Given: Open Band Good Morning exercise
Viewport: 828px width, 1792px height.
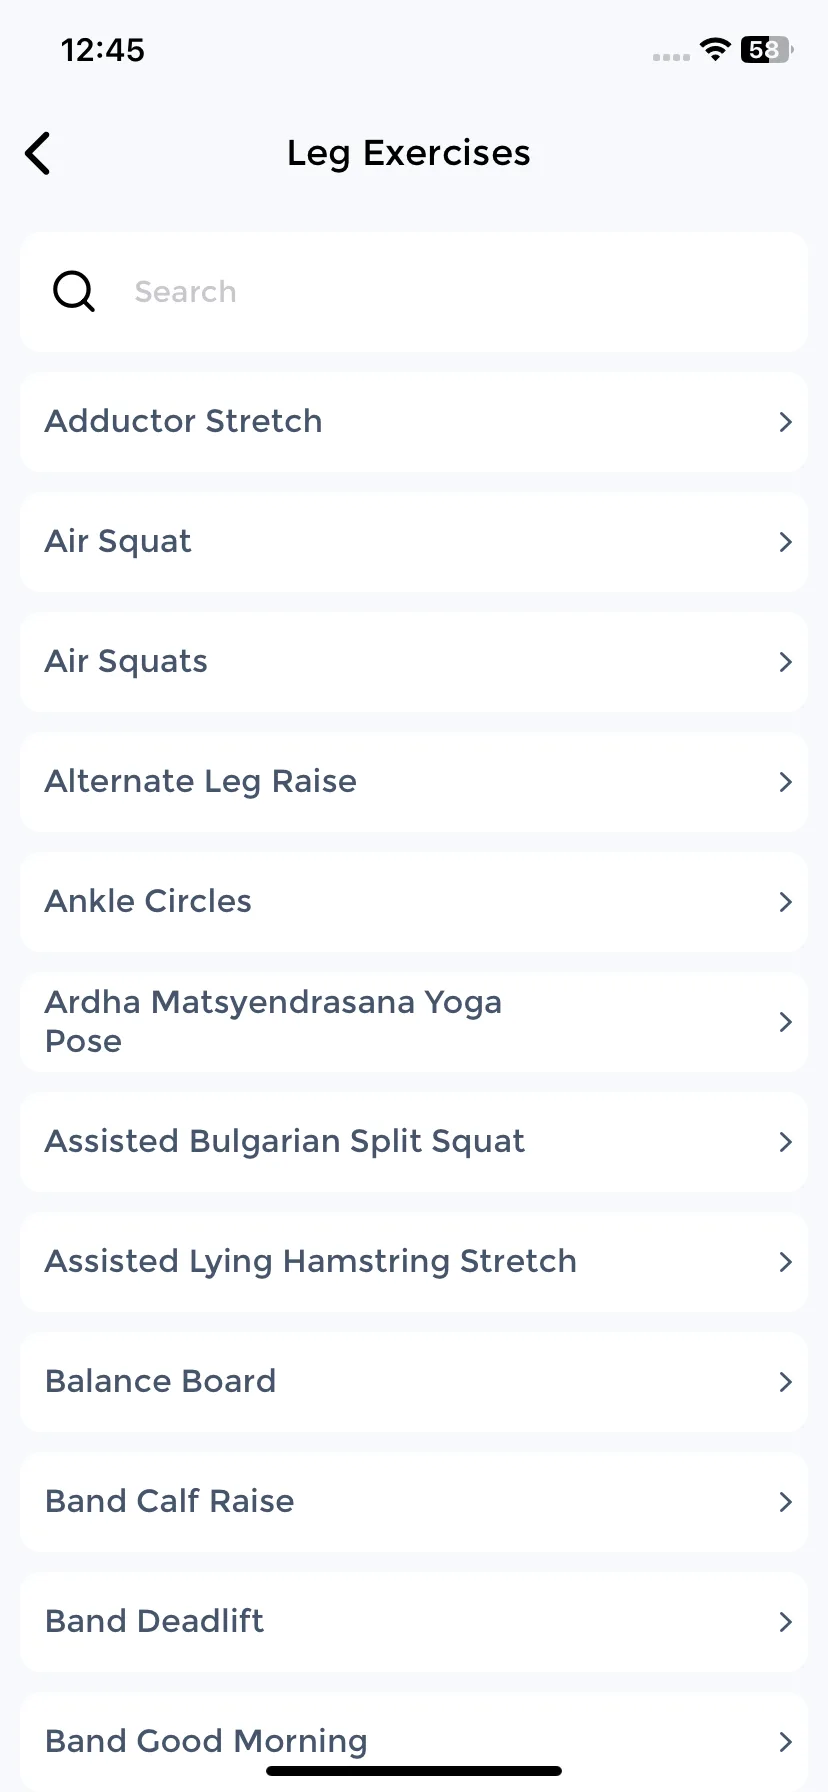Looking at the screenshot, I should pyautogui.click(x=414, y=1741).
